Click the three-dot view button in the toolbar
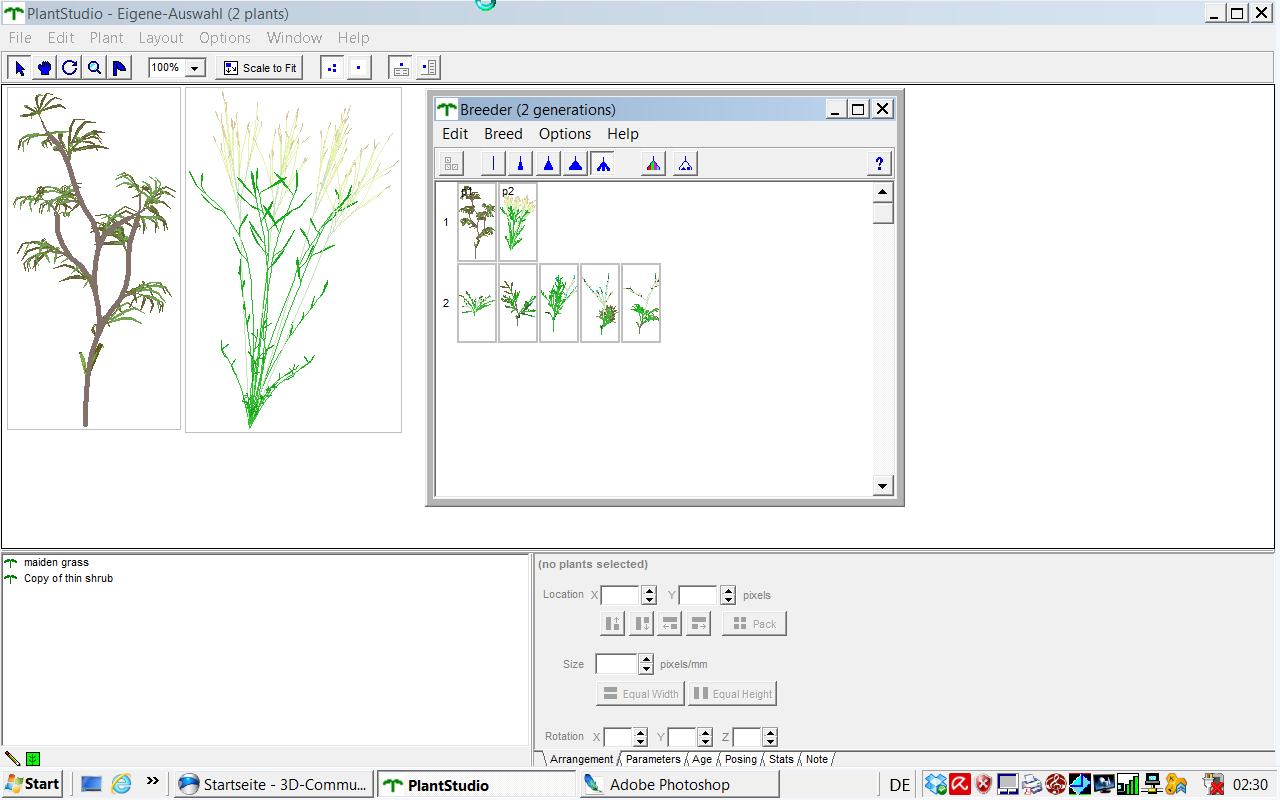Viewport: 1280px width, 800px height. pos(333,68)
